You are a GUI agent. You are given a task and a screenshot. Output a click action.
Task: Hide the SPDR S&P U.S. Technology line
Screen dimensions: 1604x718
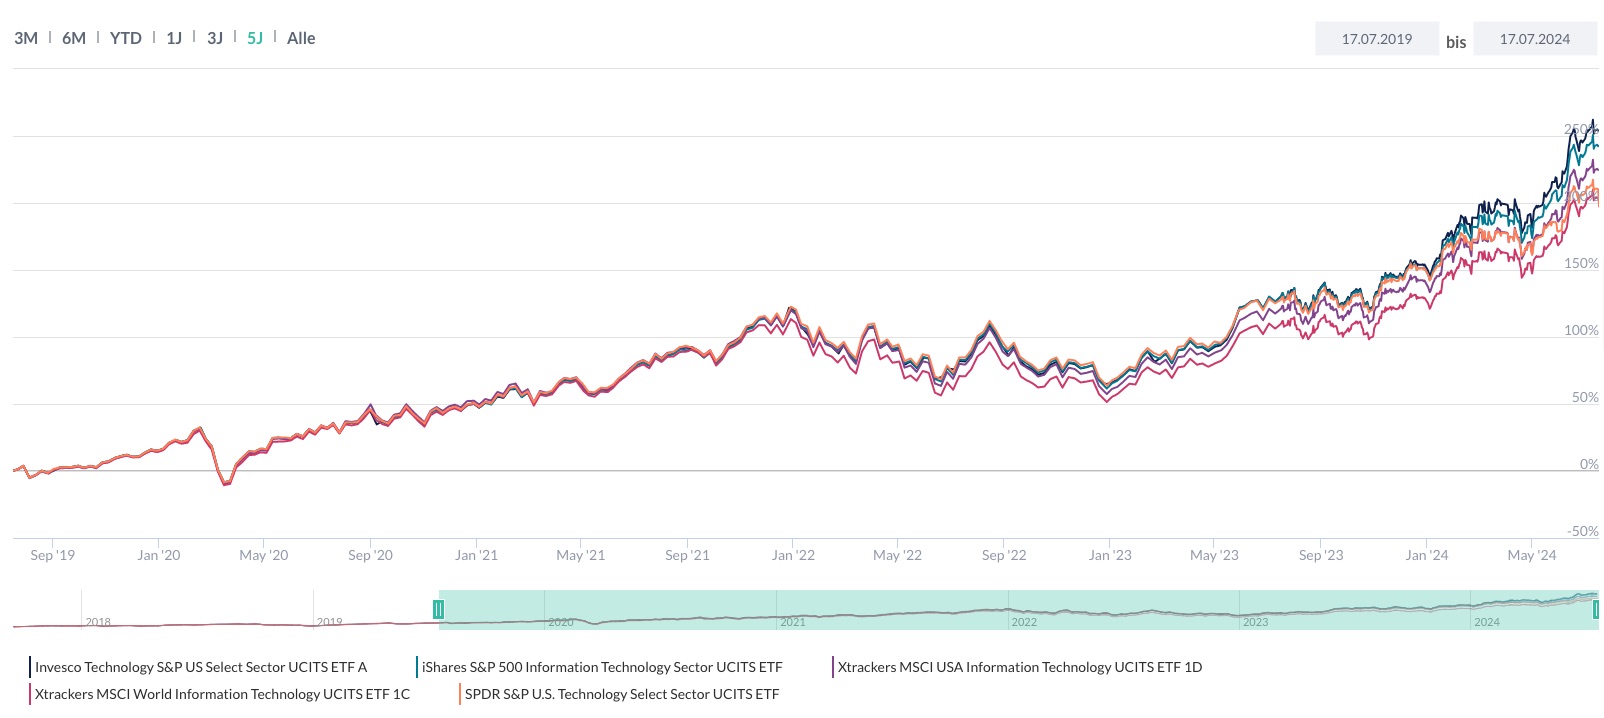[622, 693]
